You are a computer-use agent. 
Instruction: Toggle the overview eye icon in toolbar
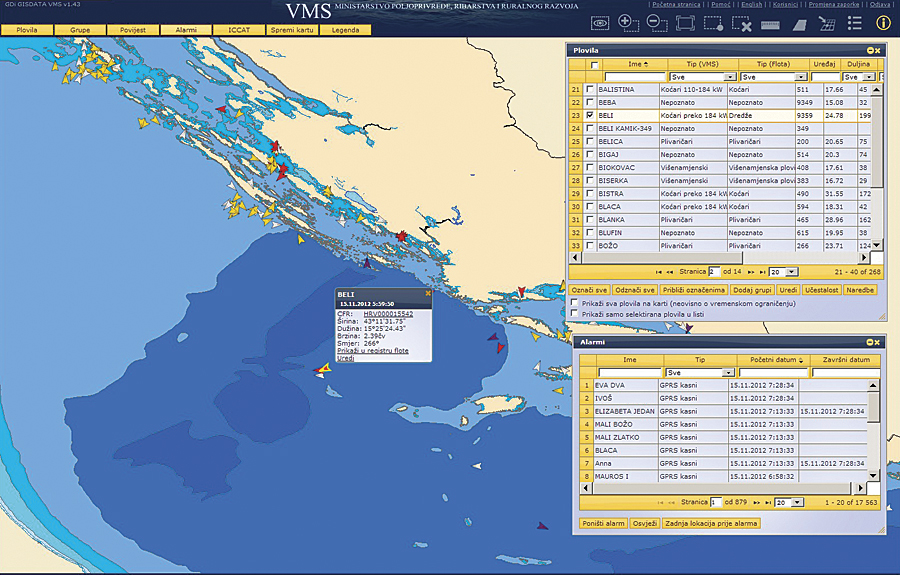point(599,22)
